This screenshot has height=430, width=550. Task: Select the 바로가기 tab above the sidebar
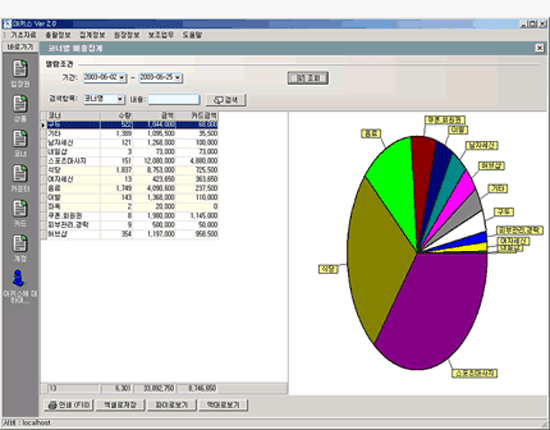[20, 47]
